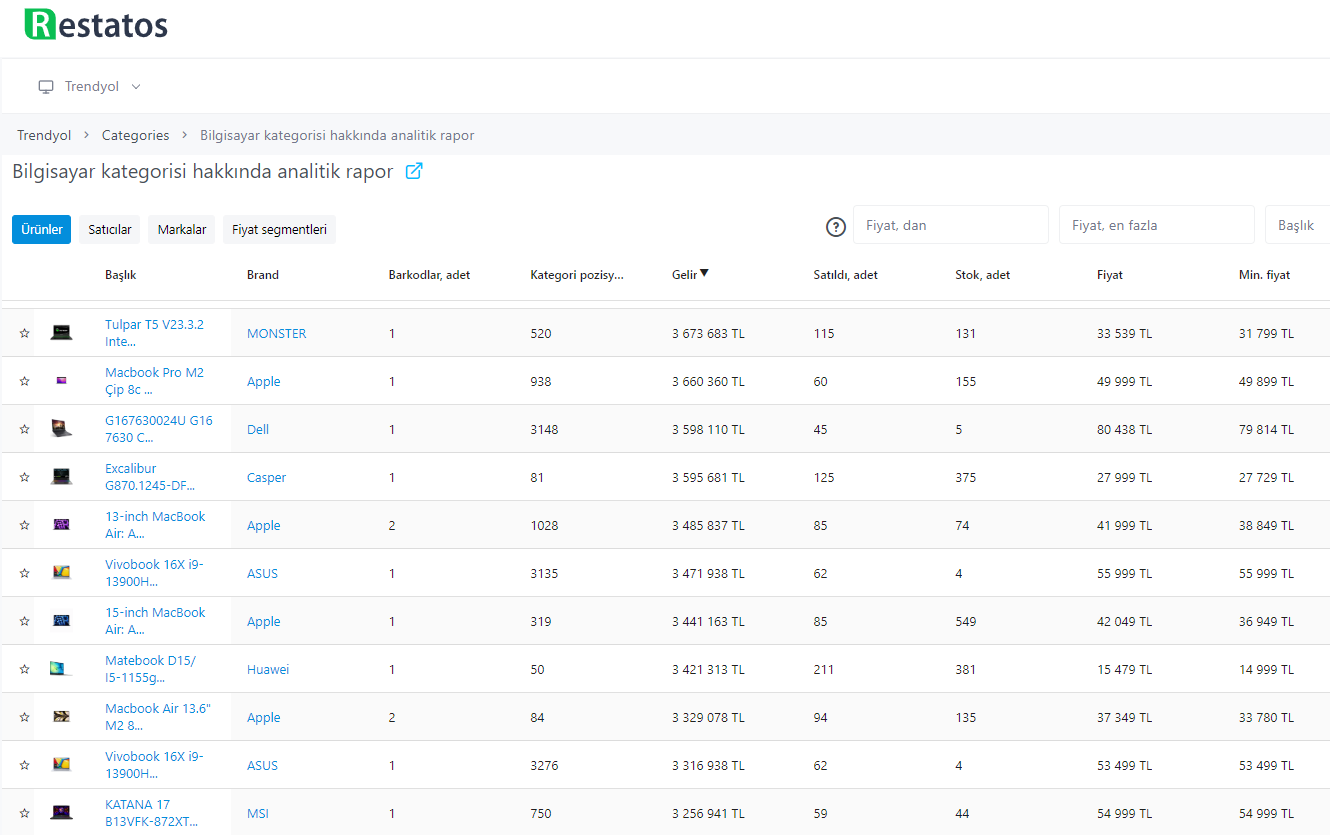
Task: Open thumbnail of Macbook Pro M2
Action: (x=62, y=380)
